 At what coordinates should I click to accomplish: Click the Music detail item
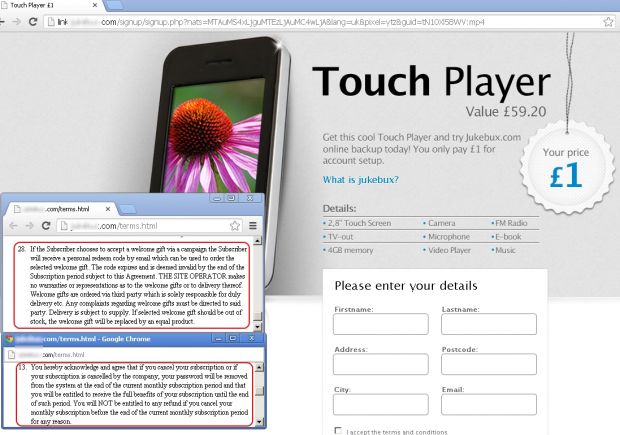(x=503, y=250)
